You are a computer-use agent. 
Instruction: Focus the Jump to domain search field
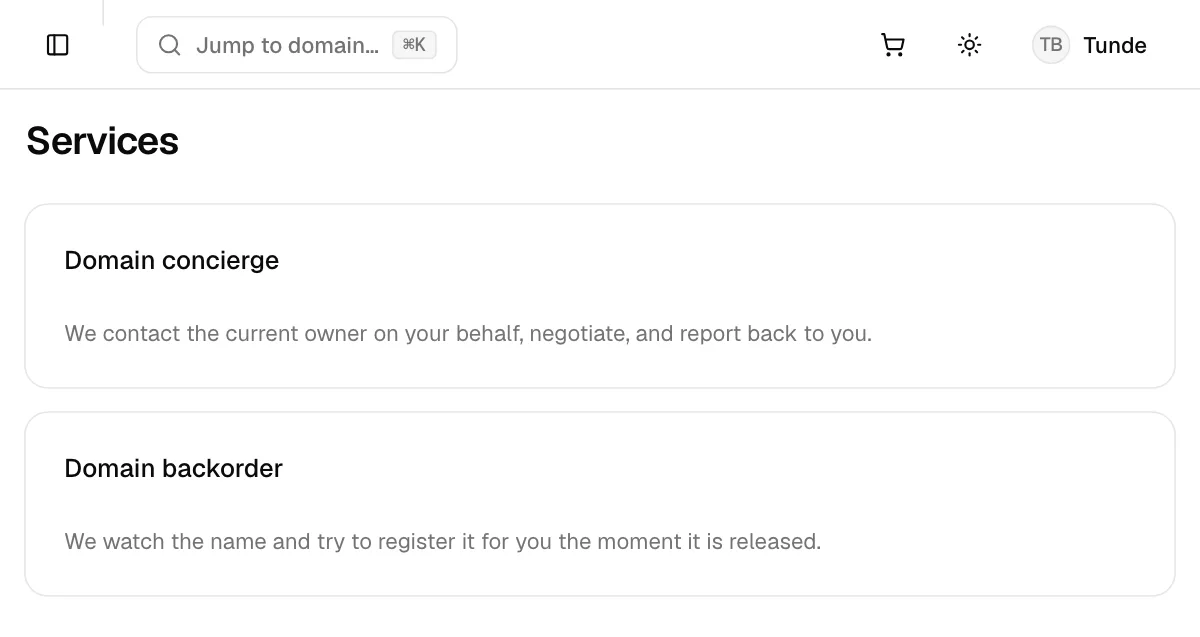297,45
